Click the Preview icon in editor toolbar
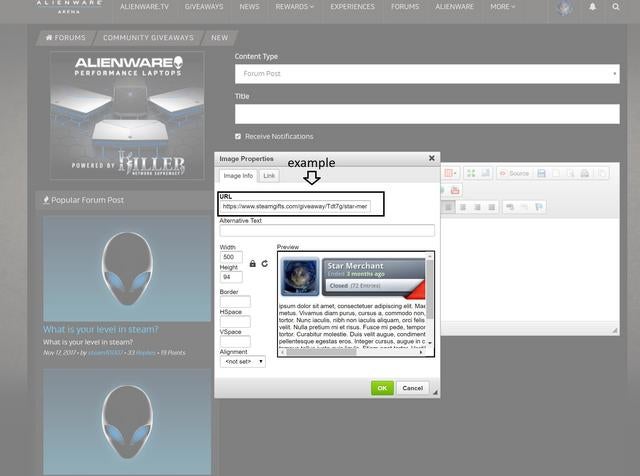 [570, 173]
